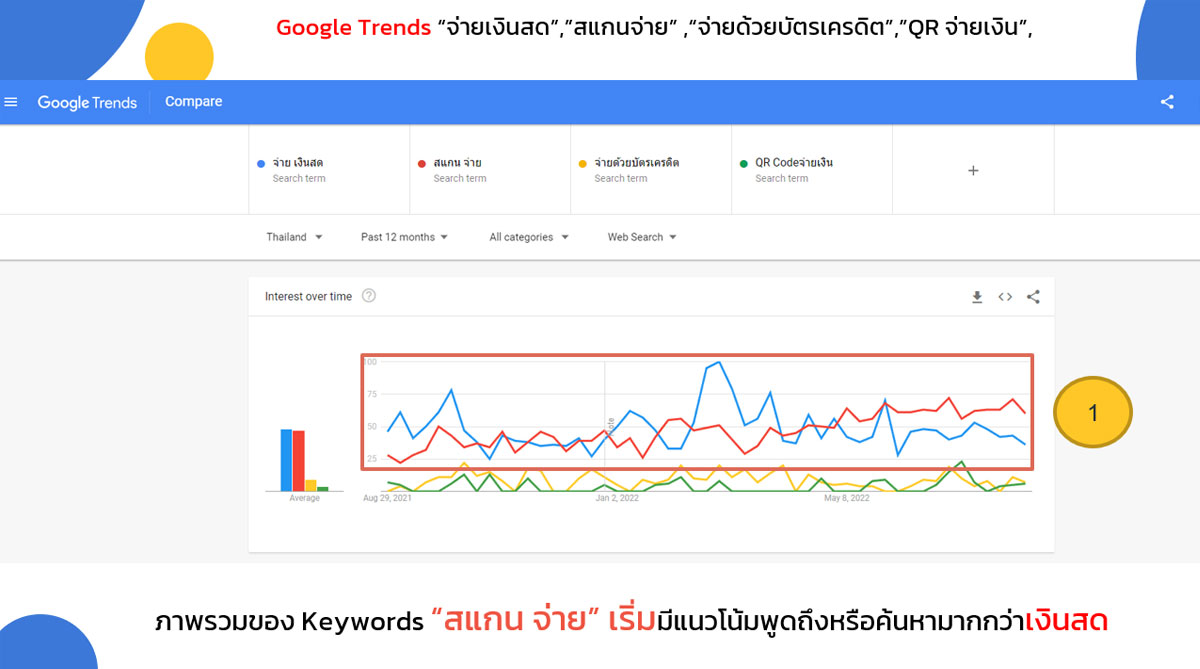The height and width of the screenshot is (669, 1200).
Task: Open the Web Search type dropdown
Action: coord(642,237)
